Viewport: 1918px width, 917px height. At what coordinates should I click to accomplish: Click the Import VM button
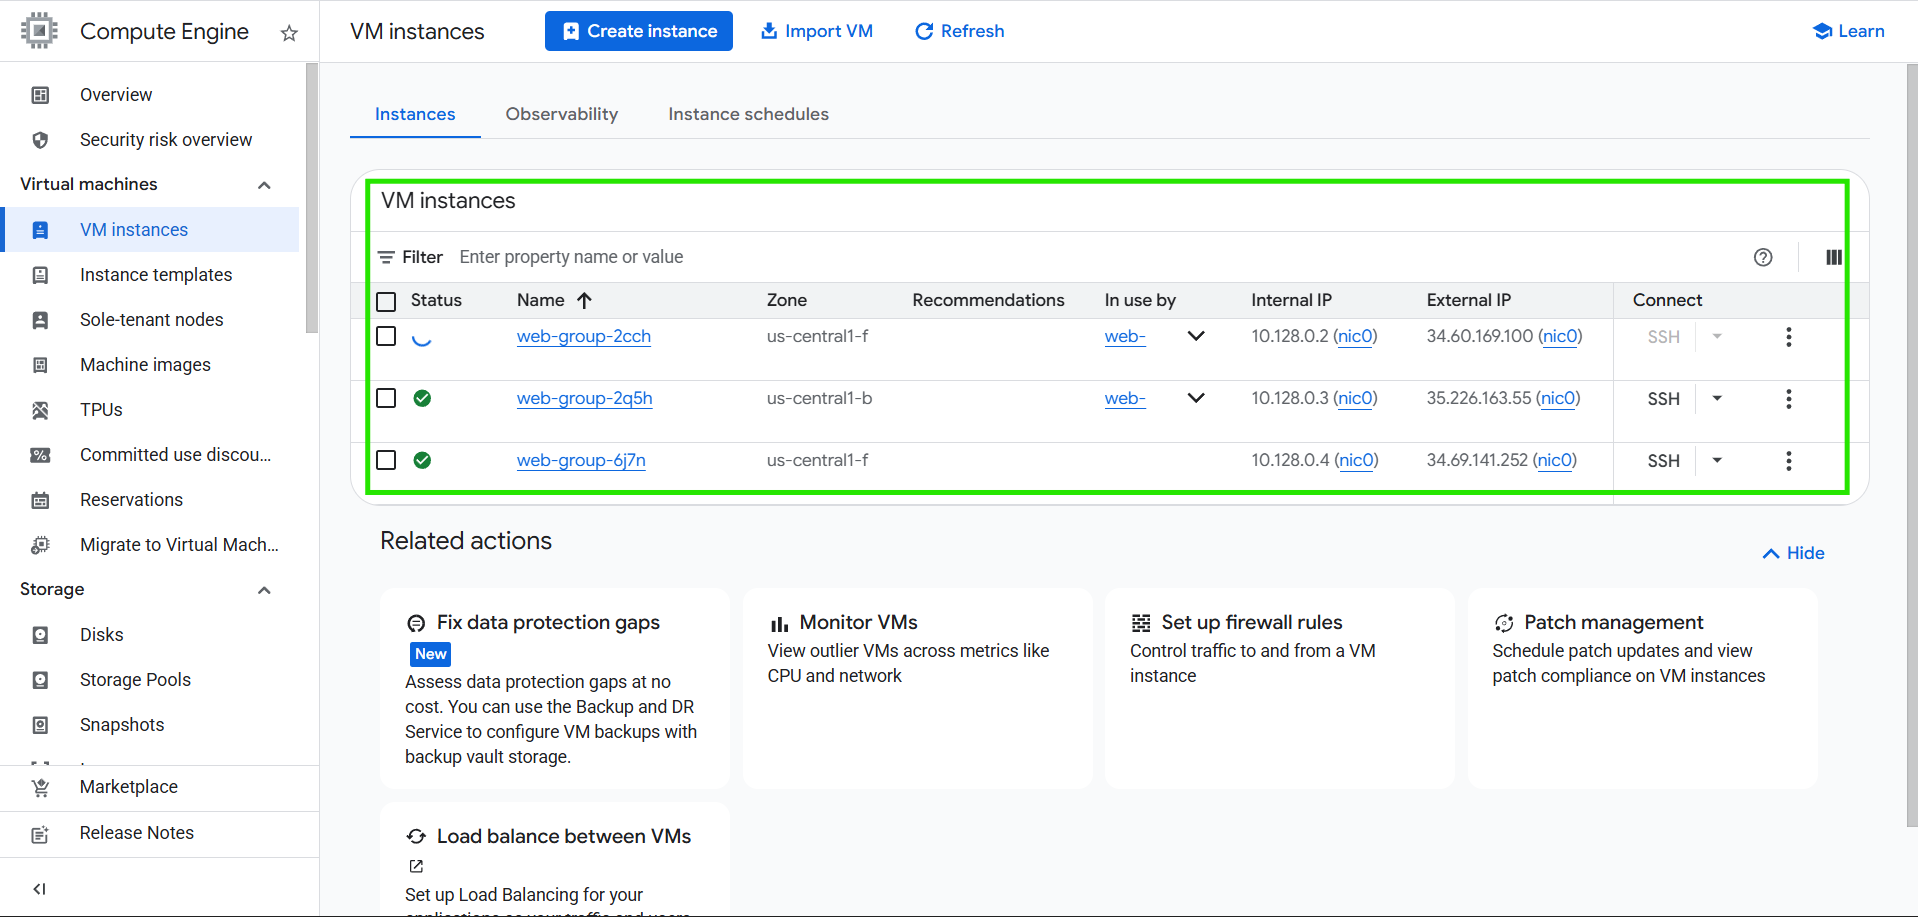tap(817, 31)
